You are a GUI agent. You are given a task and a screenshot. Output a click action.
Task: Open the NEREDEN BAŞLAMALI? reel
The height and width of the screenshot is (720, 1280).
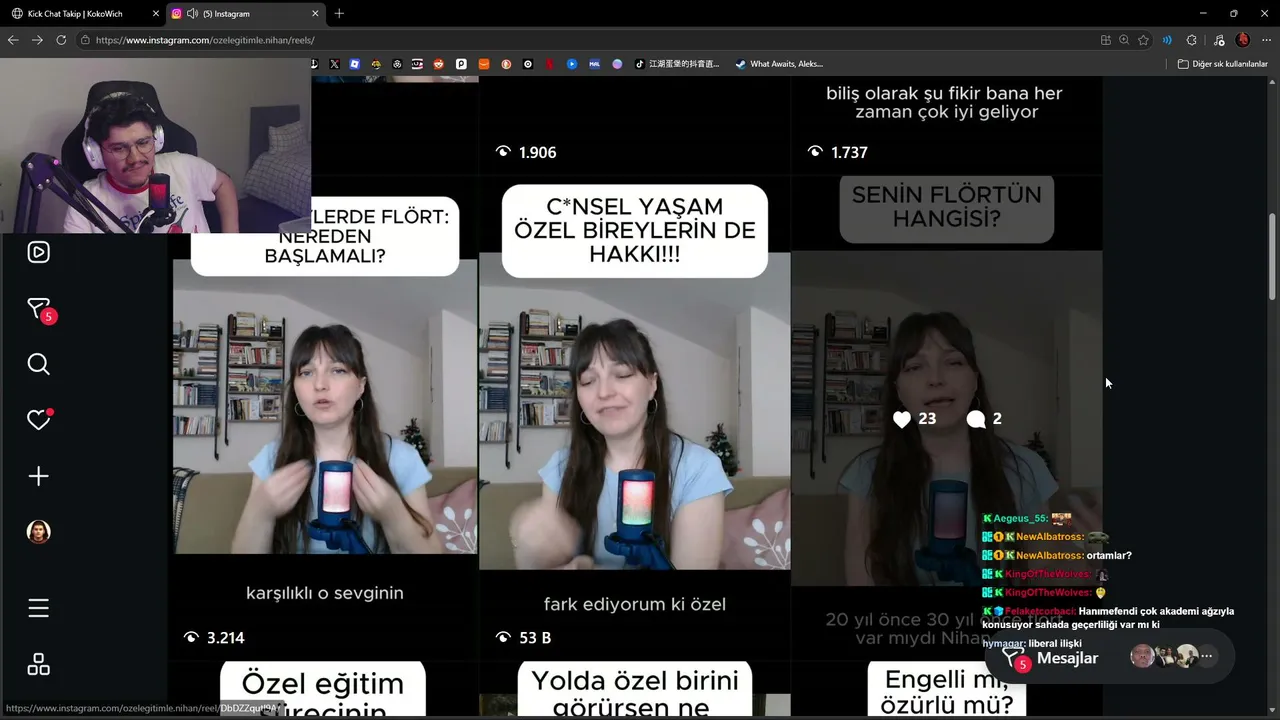(x=325, y=417)
